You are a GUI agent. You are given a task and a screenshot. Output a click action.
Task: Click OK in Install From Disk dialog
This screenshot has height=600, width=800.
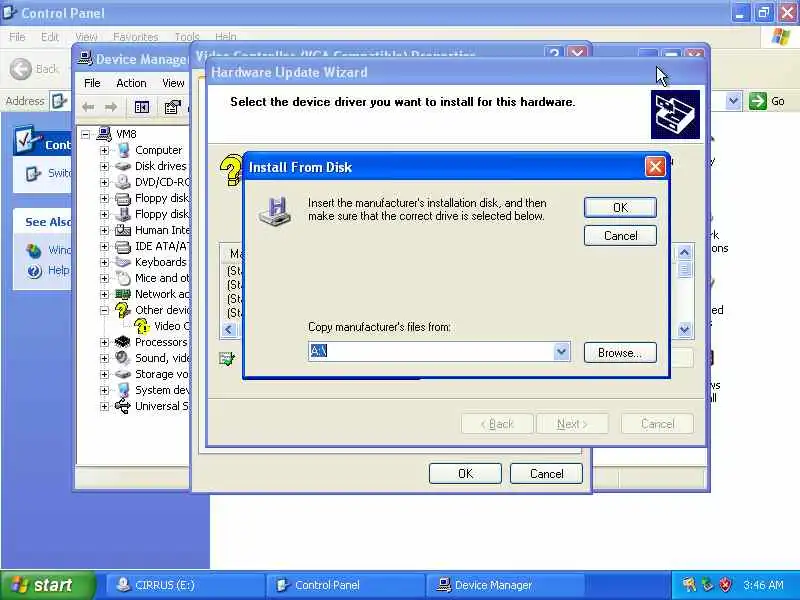[x=620, y=208]
